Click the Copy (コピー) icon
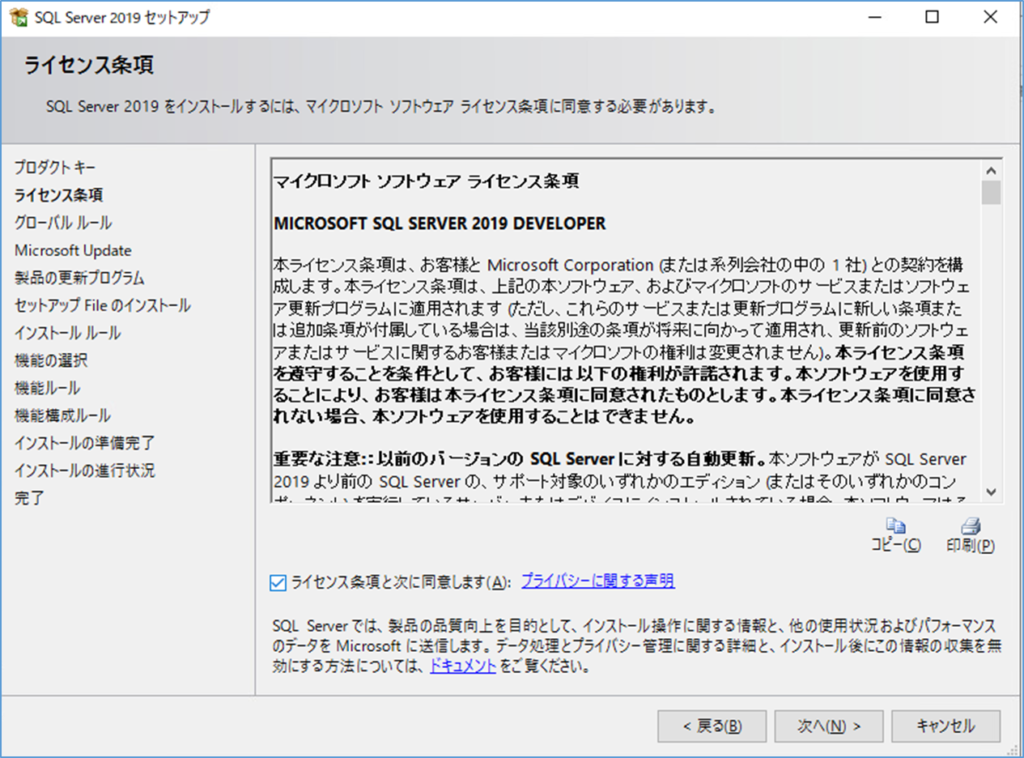 tap(895, 526)
